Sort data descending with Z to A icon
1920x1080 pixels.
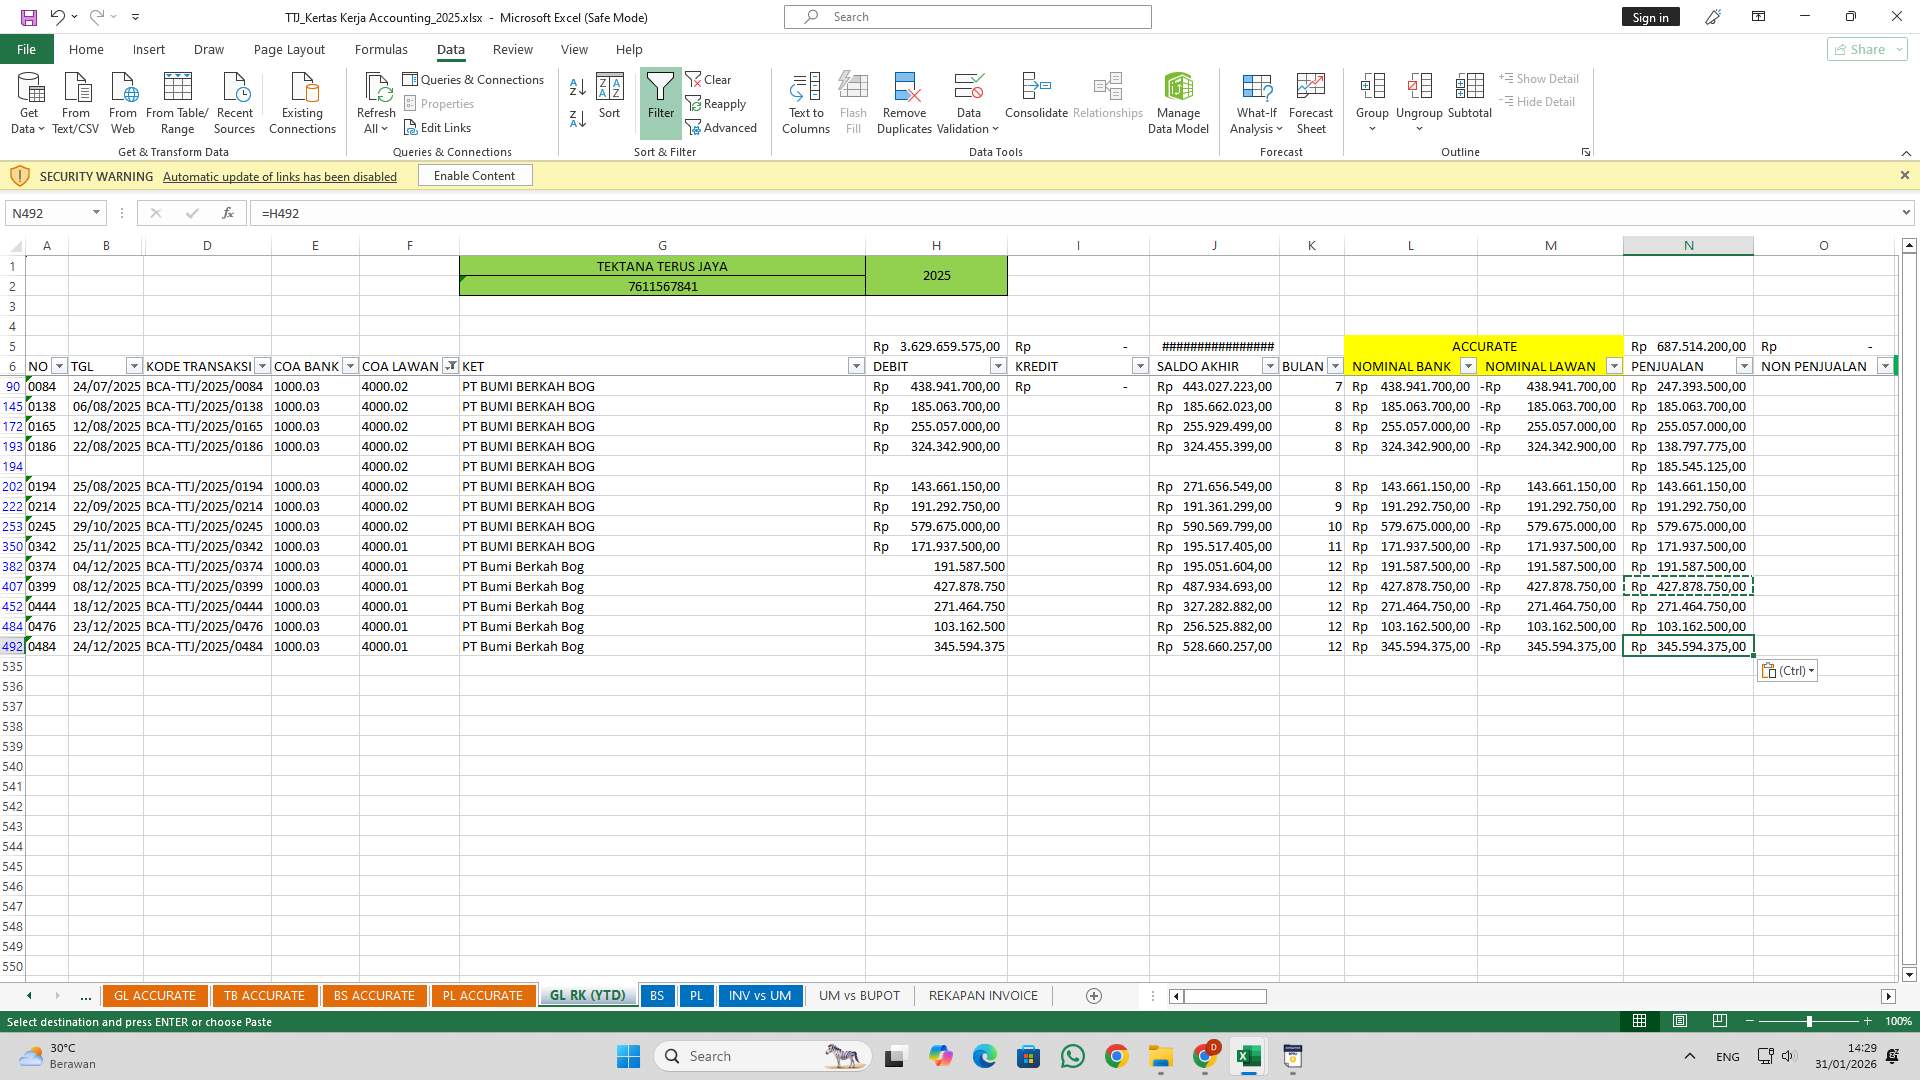point(577,118)
